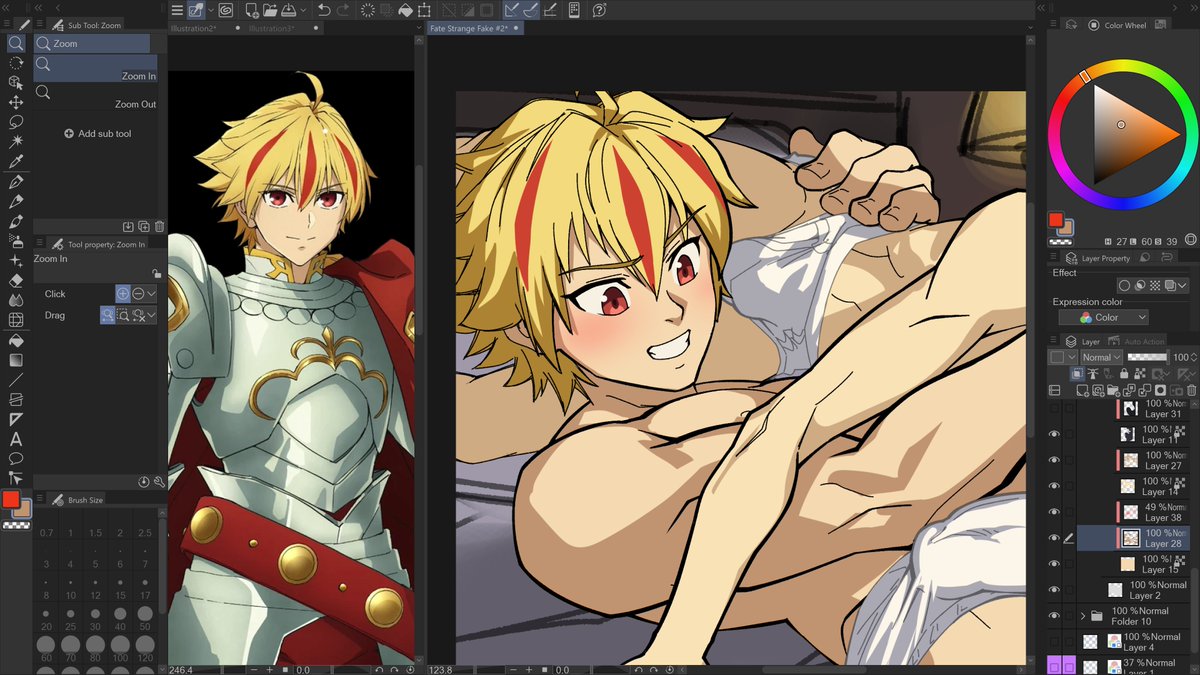Image resolution: width=1200 pixels, height=675 pixels.
Task: Click Add sub tool
Action: click(x=98, y=133)
